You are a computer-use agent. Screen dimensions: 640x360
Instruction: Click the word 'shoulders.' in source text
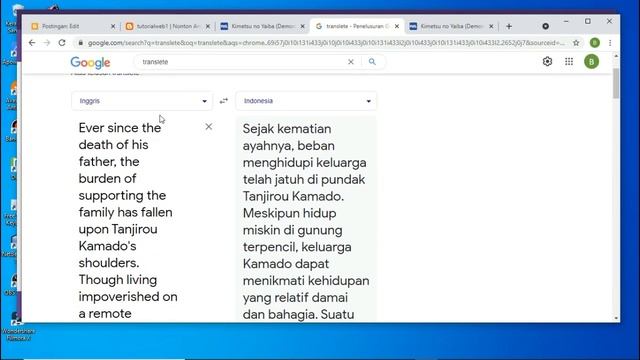[109, 263]
